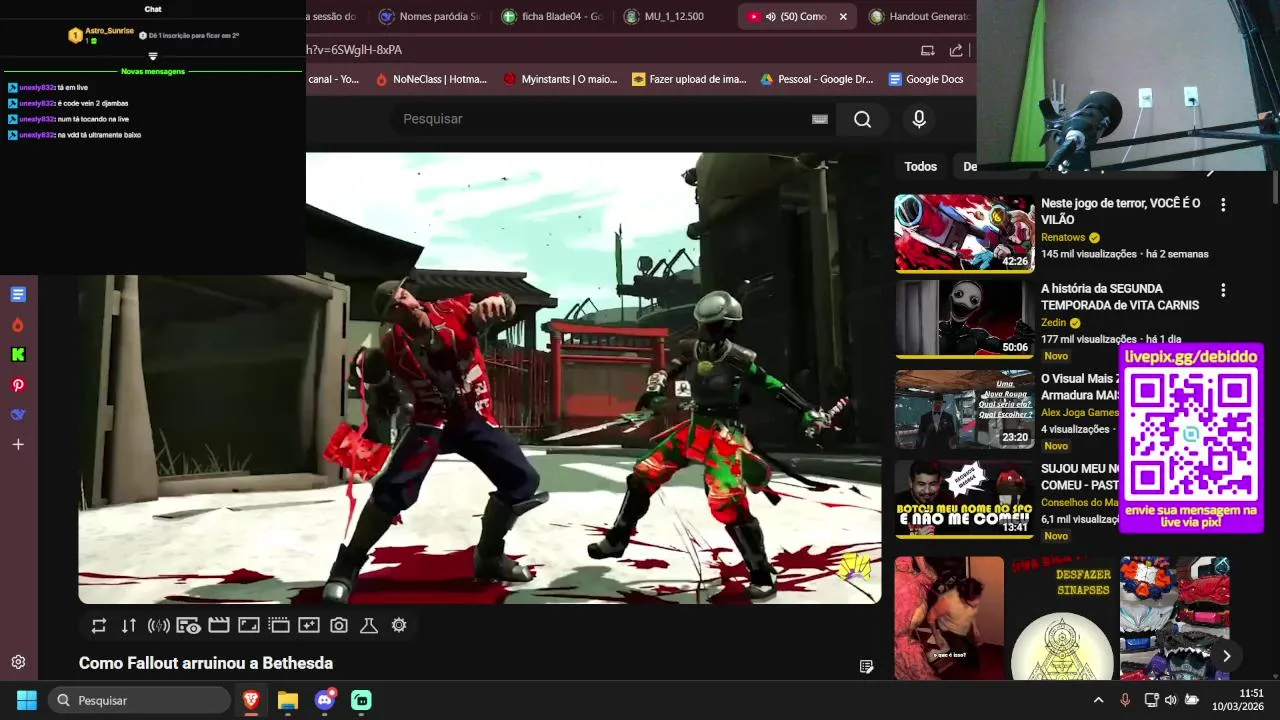Open 'VITA CARNIS' video thumbnail

pos(964,318)
